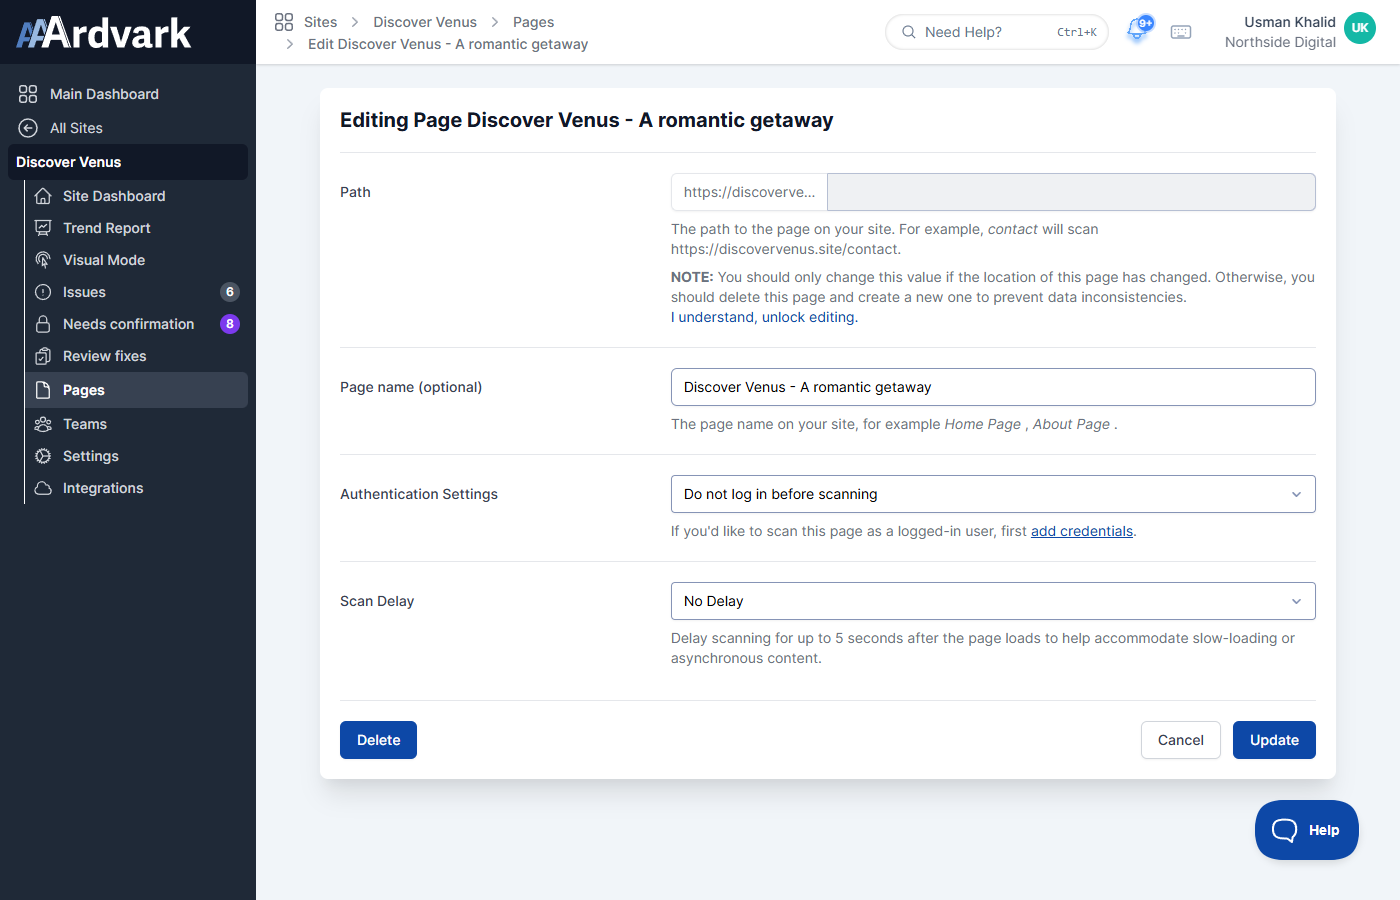Screen dimensions: 1400x900
Task: Open the Help chat bubble
Action: [x=1307, y=830]
